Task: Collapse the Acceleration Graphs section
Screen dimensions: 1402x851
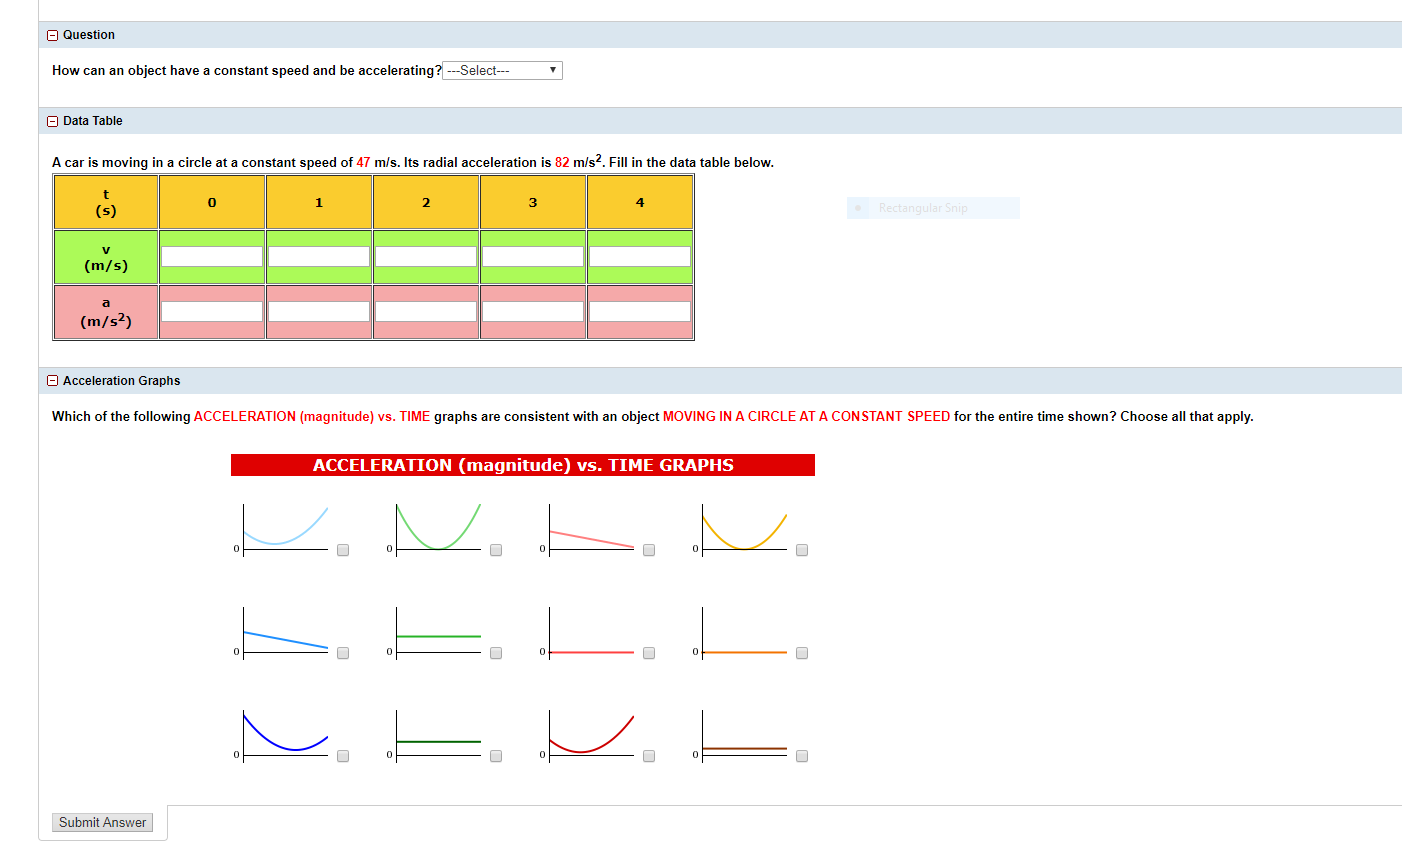Action: (52, 380)
